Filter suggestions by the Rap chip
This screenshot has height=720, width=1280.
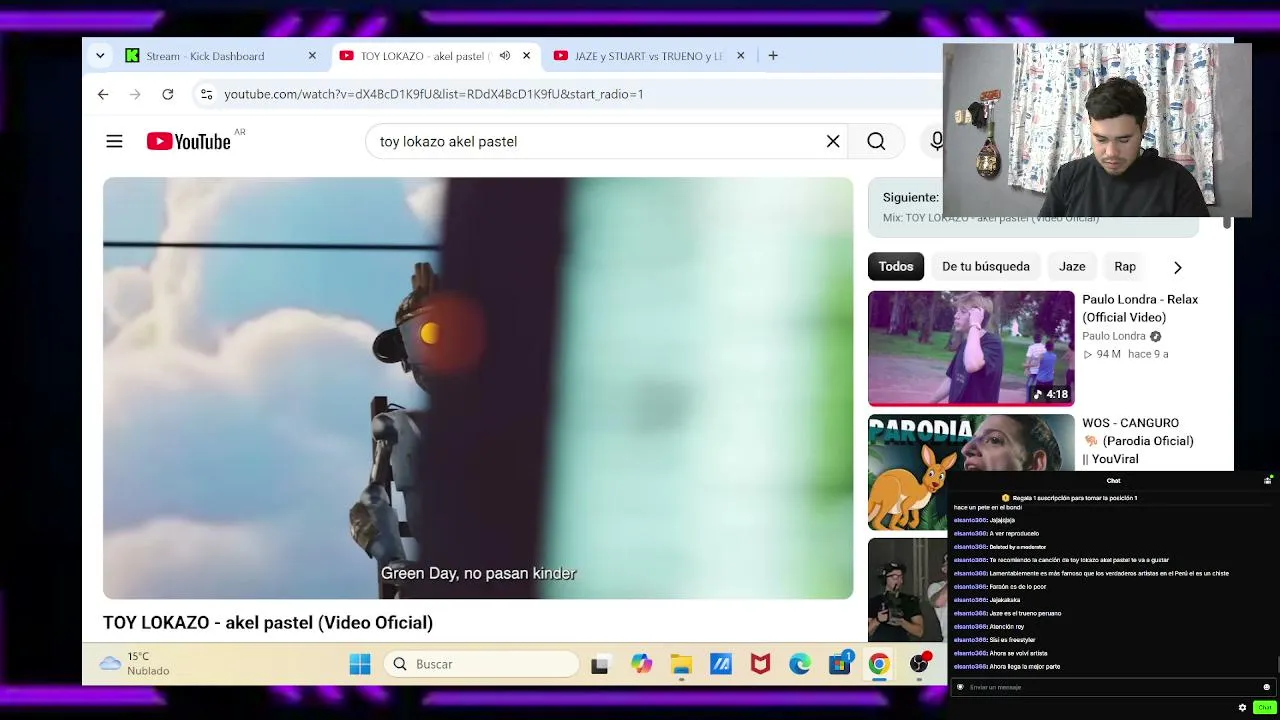(1125, 267)
